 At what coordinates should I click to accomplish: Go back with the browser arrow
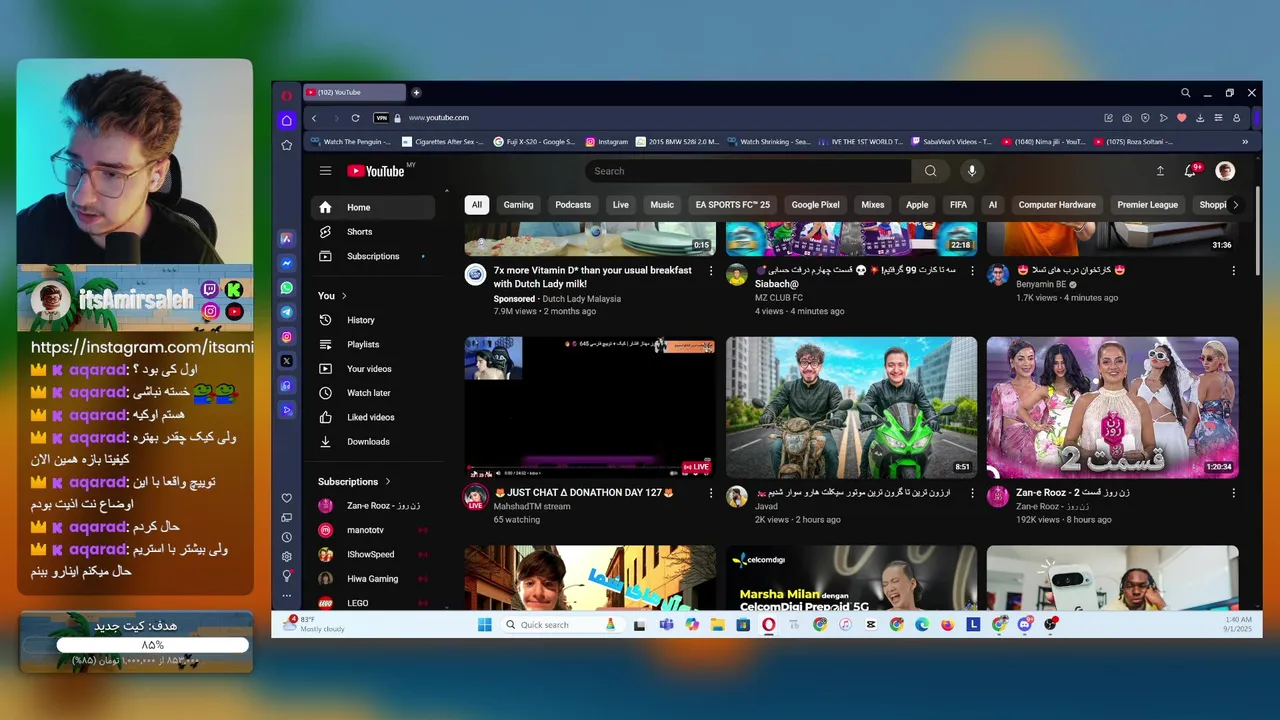pyautogui.click(x=314, y=118)
